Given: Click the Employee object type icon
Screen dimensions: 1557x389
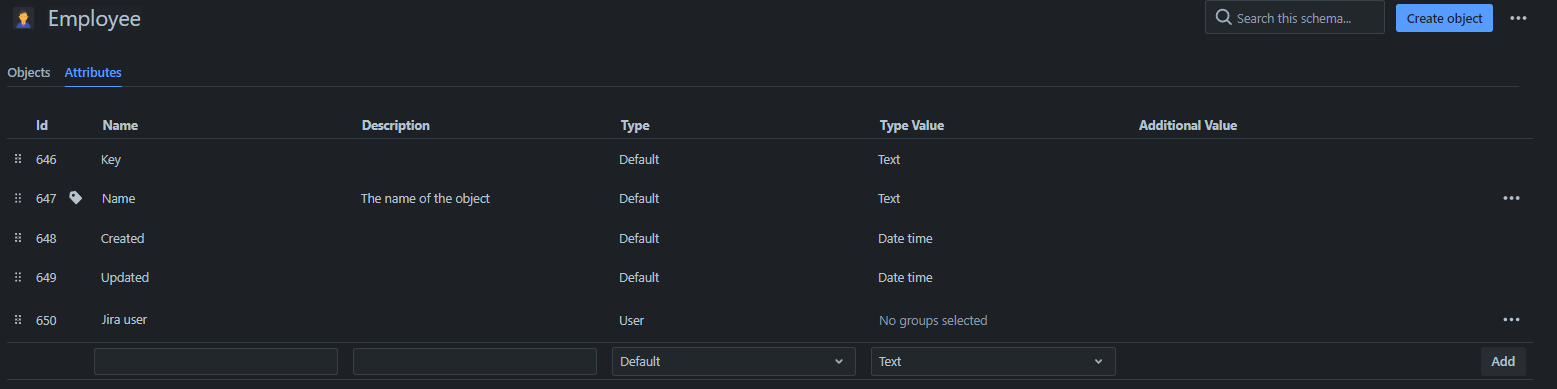Looking at the screenshot, I should [23, 18].
